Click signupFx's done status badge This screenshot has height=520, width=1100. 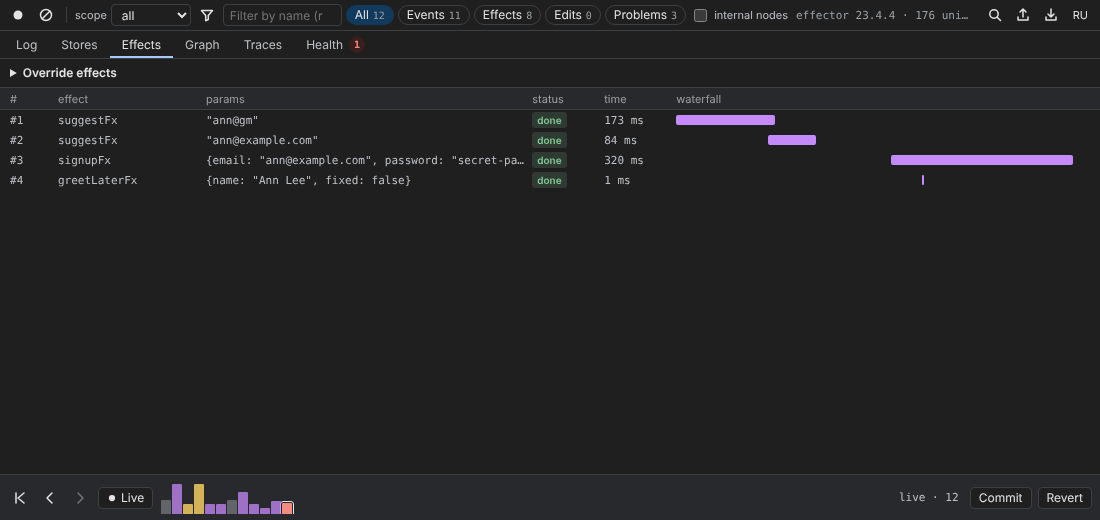(x=549, y=161)
